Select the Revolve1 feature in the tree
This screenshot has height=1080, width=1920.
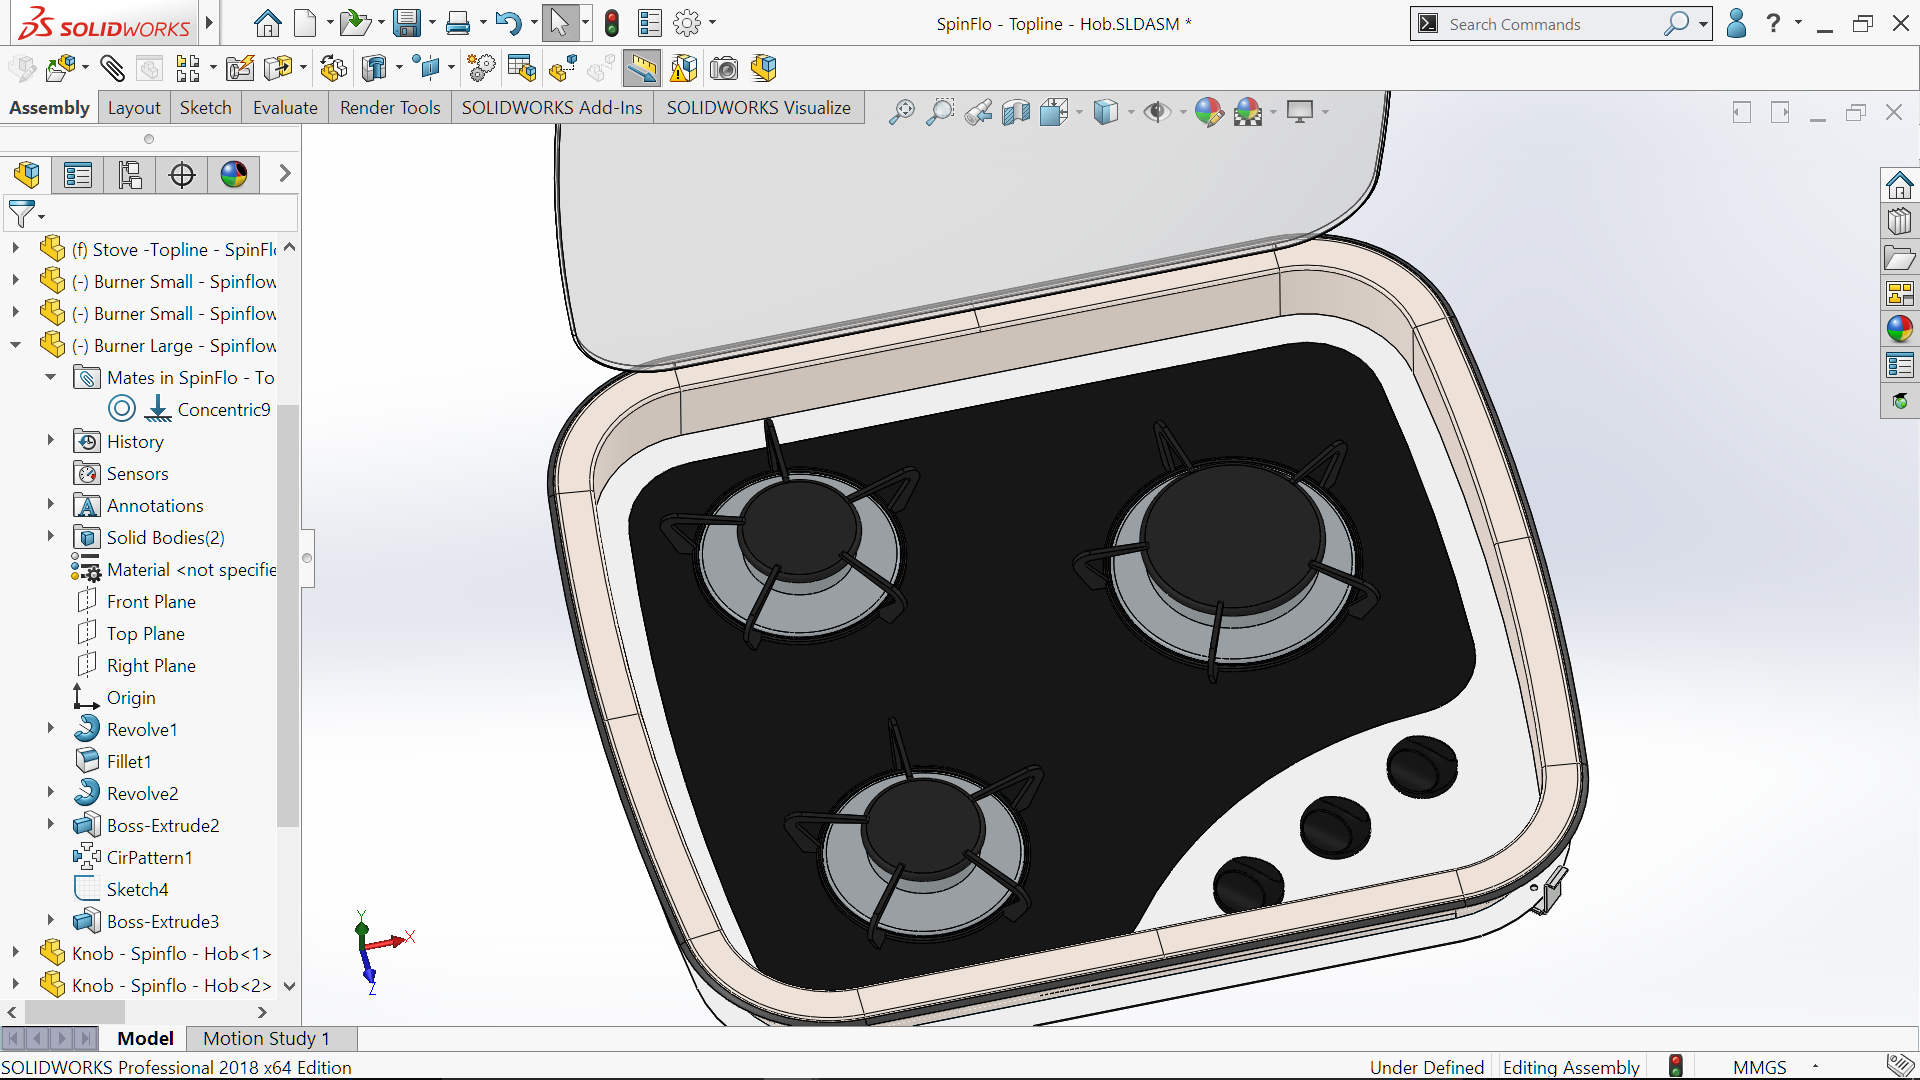[x=142, y=729]
